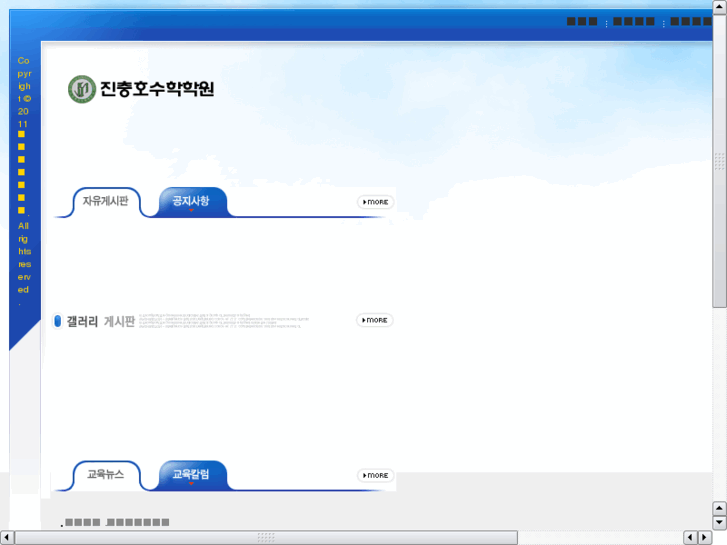Screen dimensions: 727x545
Task: Click the horizontal scrollbar right arrow at far right
Action: tap(705, 537)
